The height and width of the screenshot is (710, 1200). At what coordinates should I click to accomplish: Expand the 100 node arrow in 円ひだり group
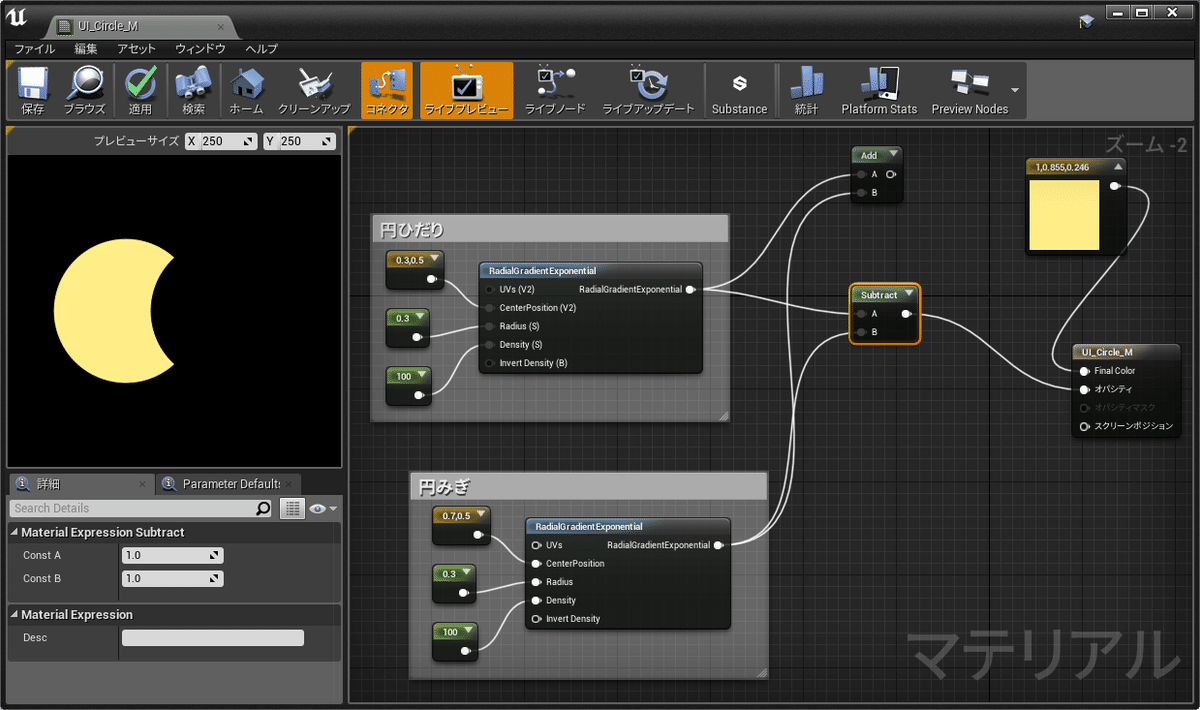click(x=421, y=376)
